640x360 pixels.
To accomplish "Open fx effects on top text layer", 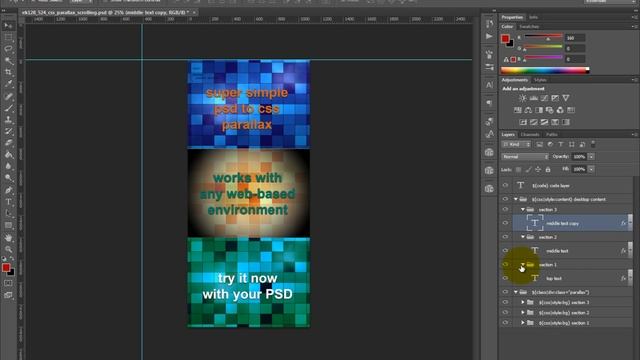I will coord(623,278).
